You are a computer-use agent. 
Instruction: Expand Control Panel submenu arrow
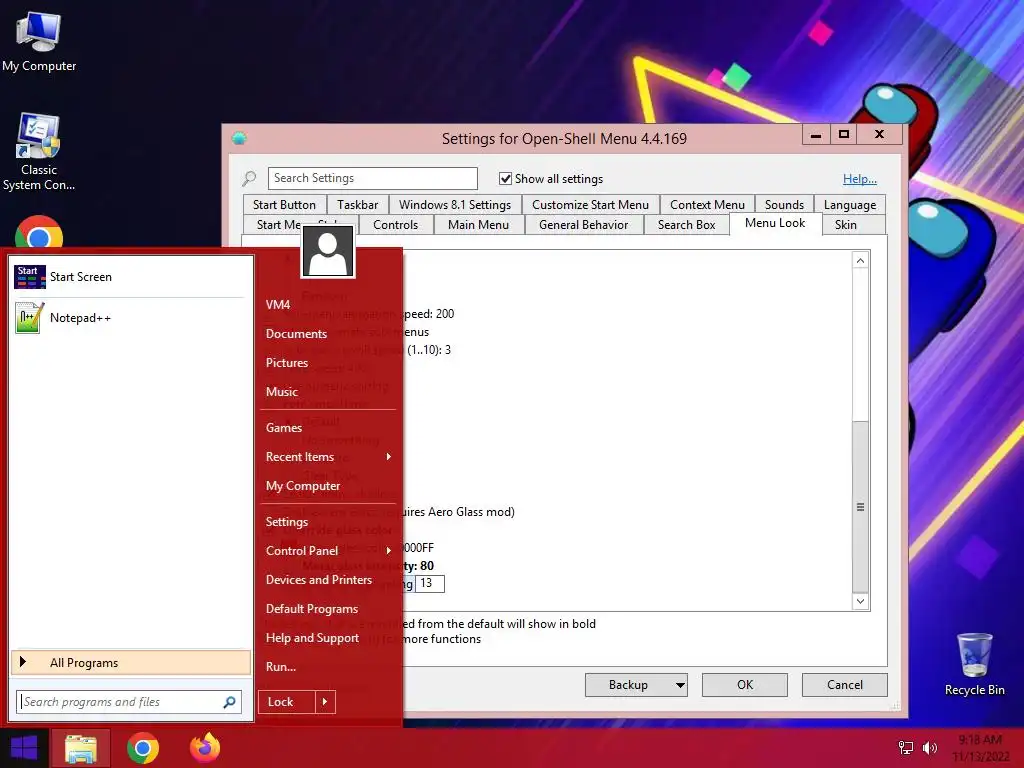389,551
